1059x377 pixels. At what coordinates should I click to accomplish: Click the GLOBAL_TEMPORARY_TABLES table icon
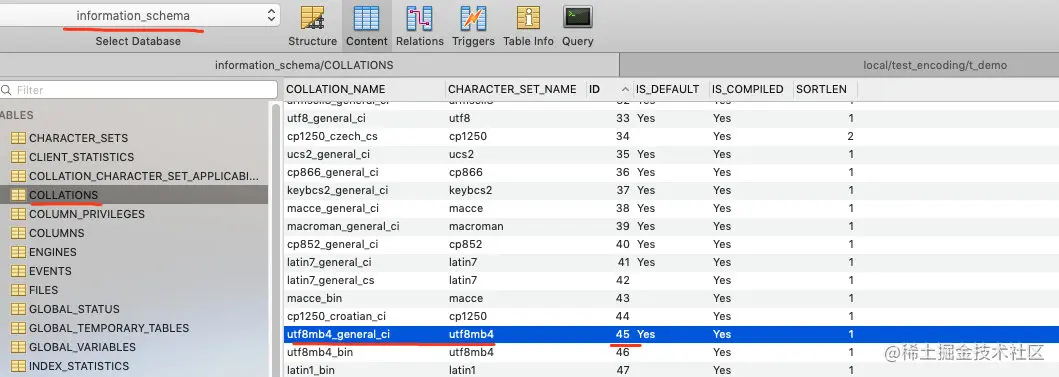tap(18, 328)
